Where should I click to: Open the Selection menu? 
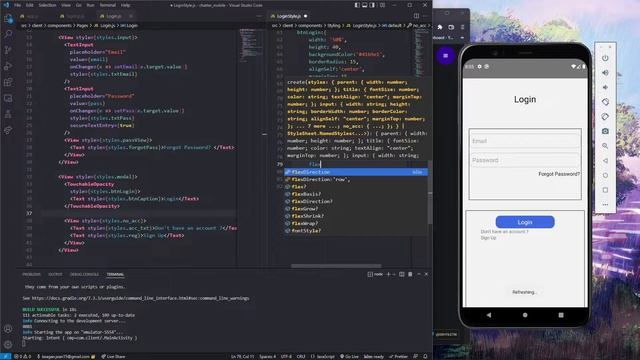tap(47, 5)
